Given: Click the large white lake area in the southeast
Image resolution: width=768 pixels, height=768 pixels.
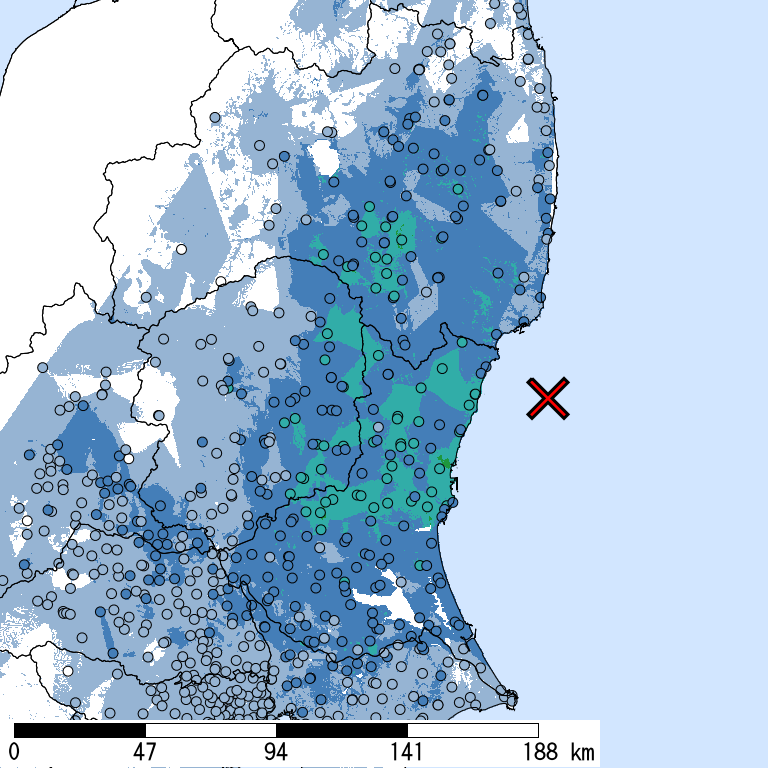Looking at the screenshot, I should [x=400, y=605].
